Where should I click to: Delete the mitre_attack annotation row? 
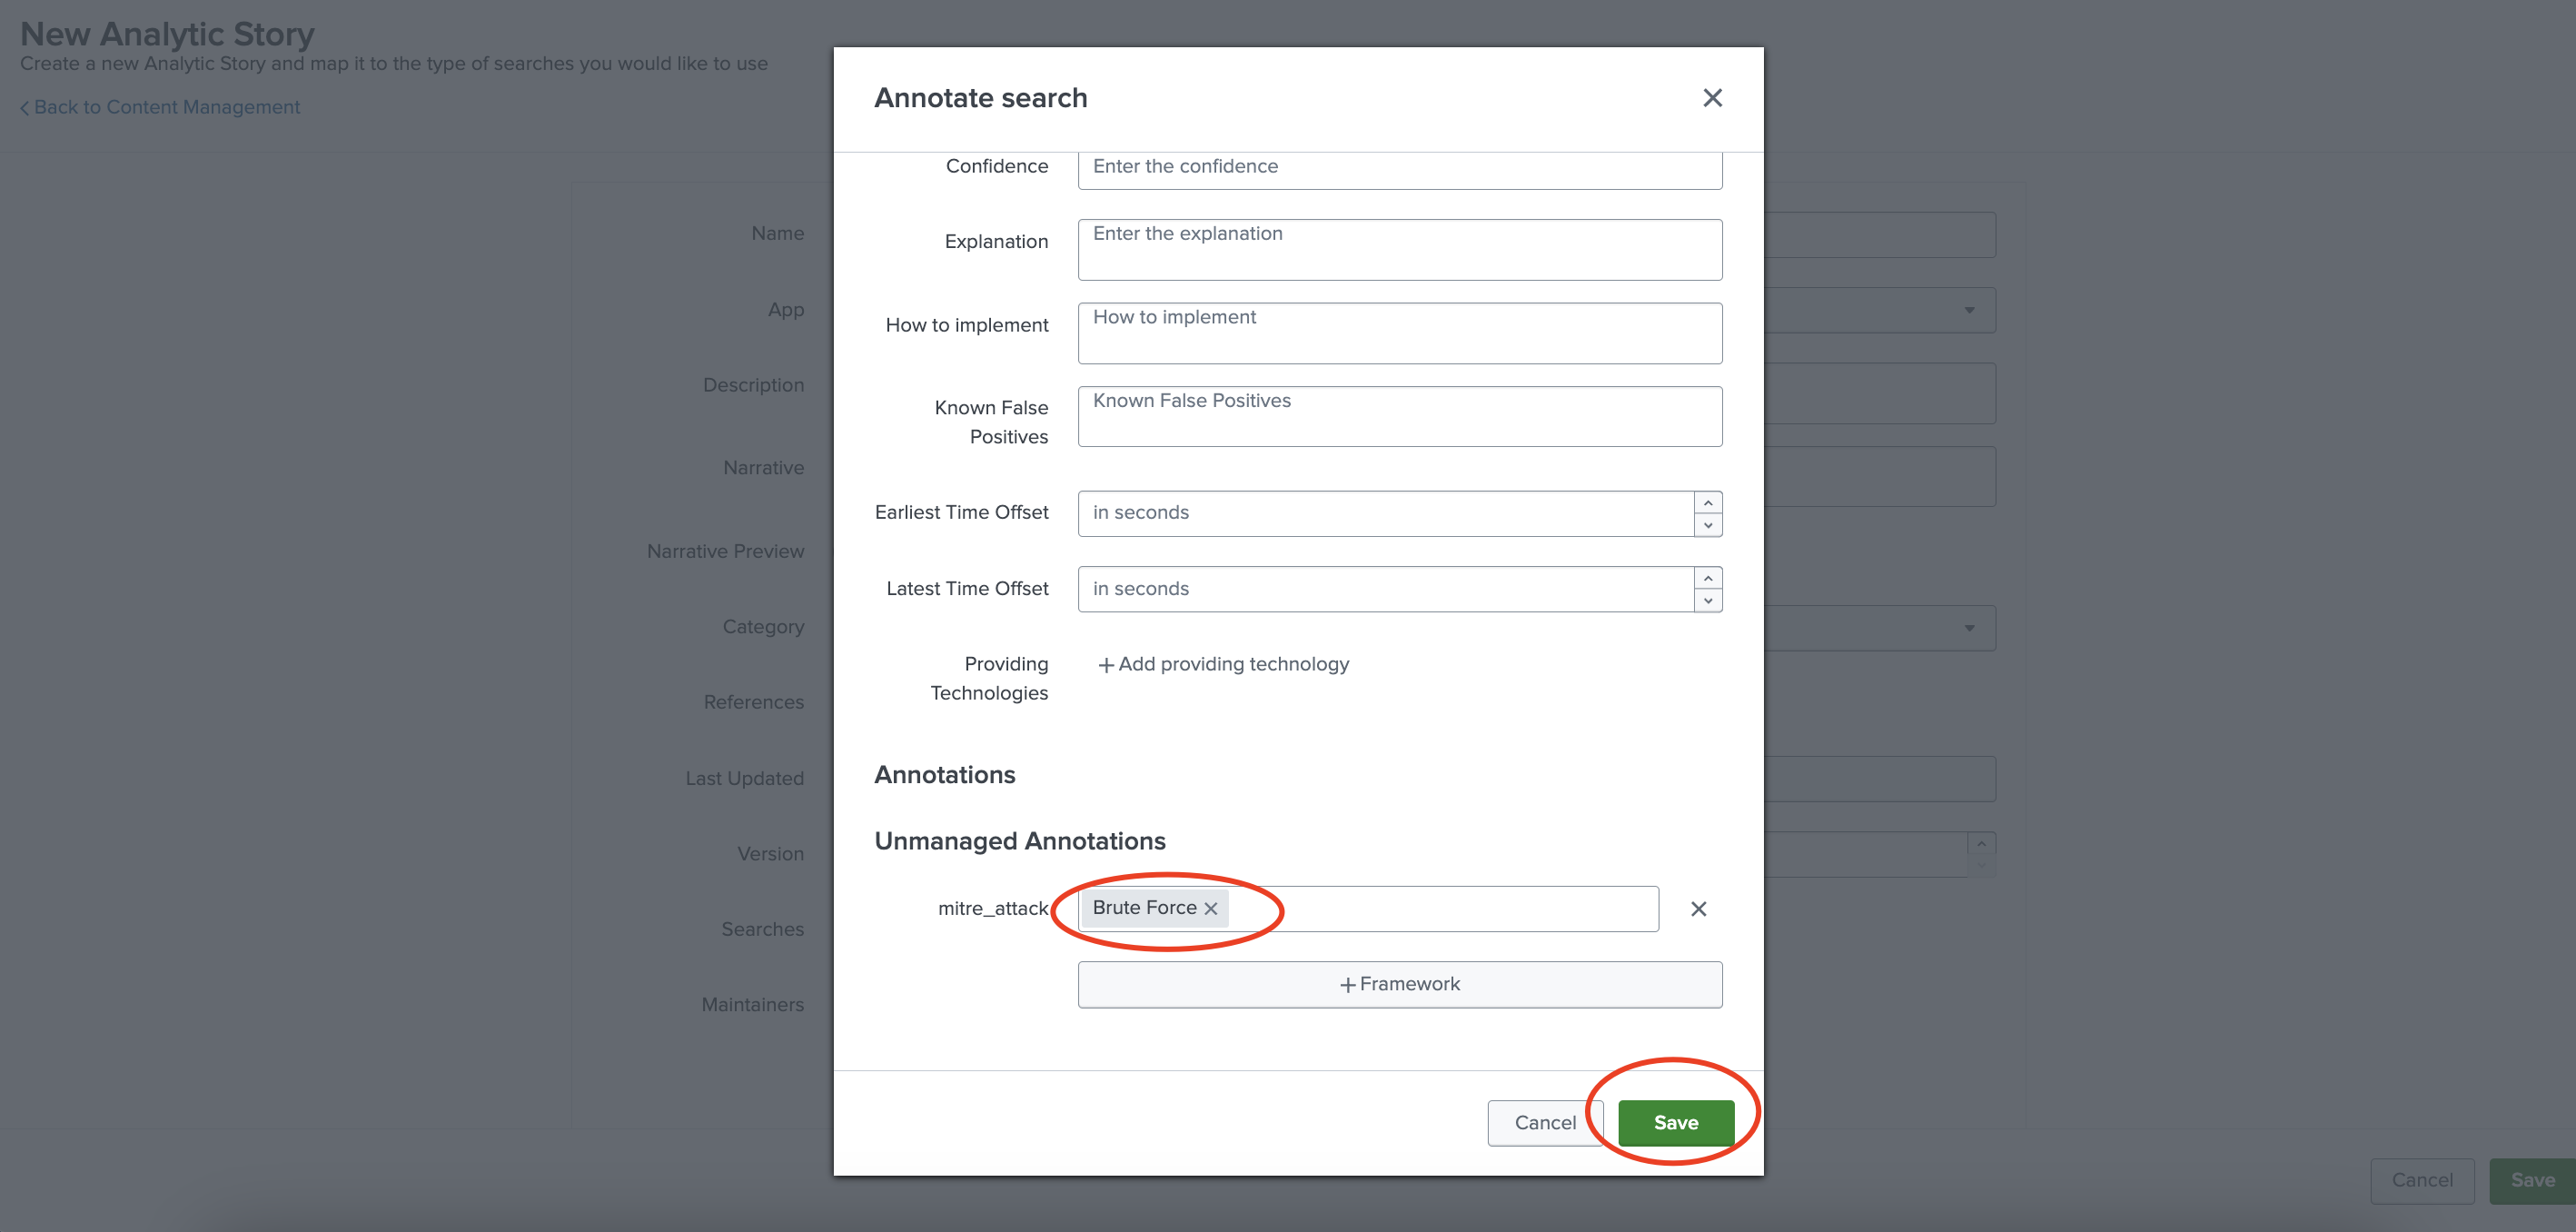tap(1698, 909)
